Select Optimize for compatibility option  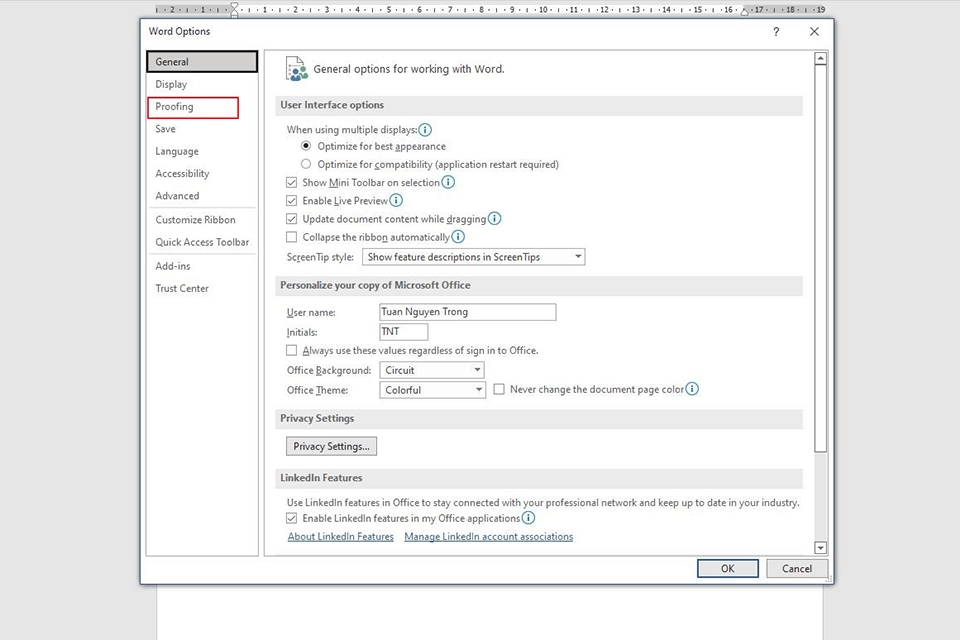(x=306, y=164)
